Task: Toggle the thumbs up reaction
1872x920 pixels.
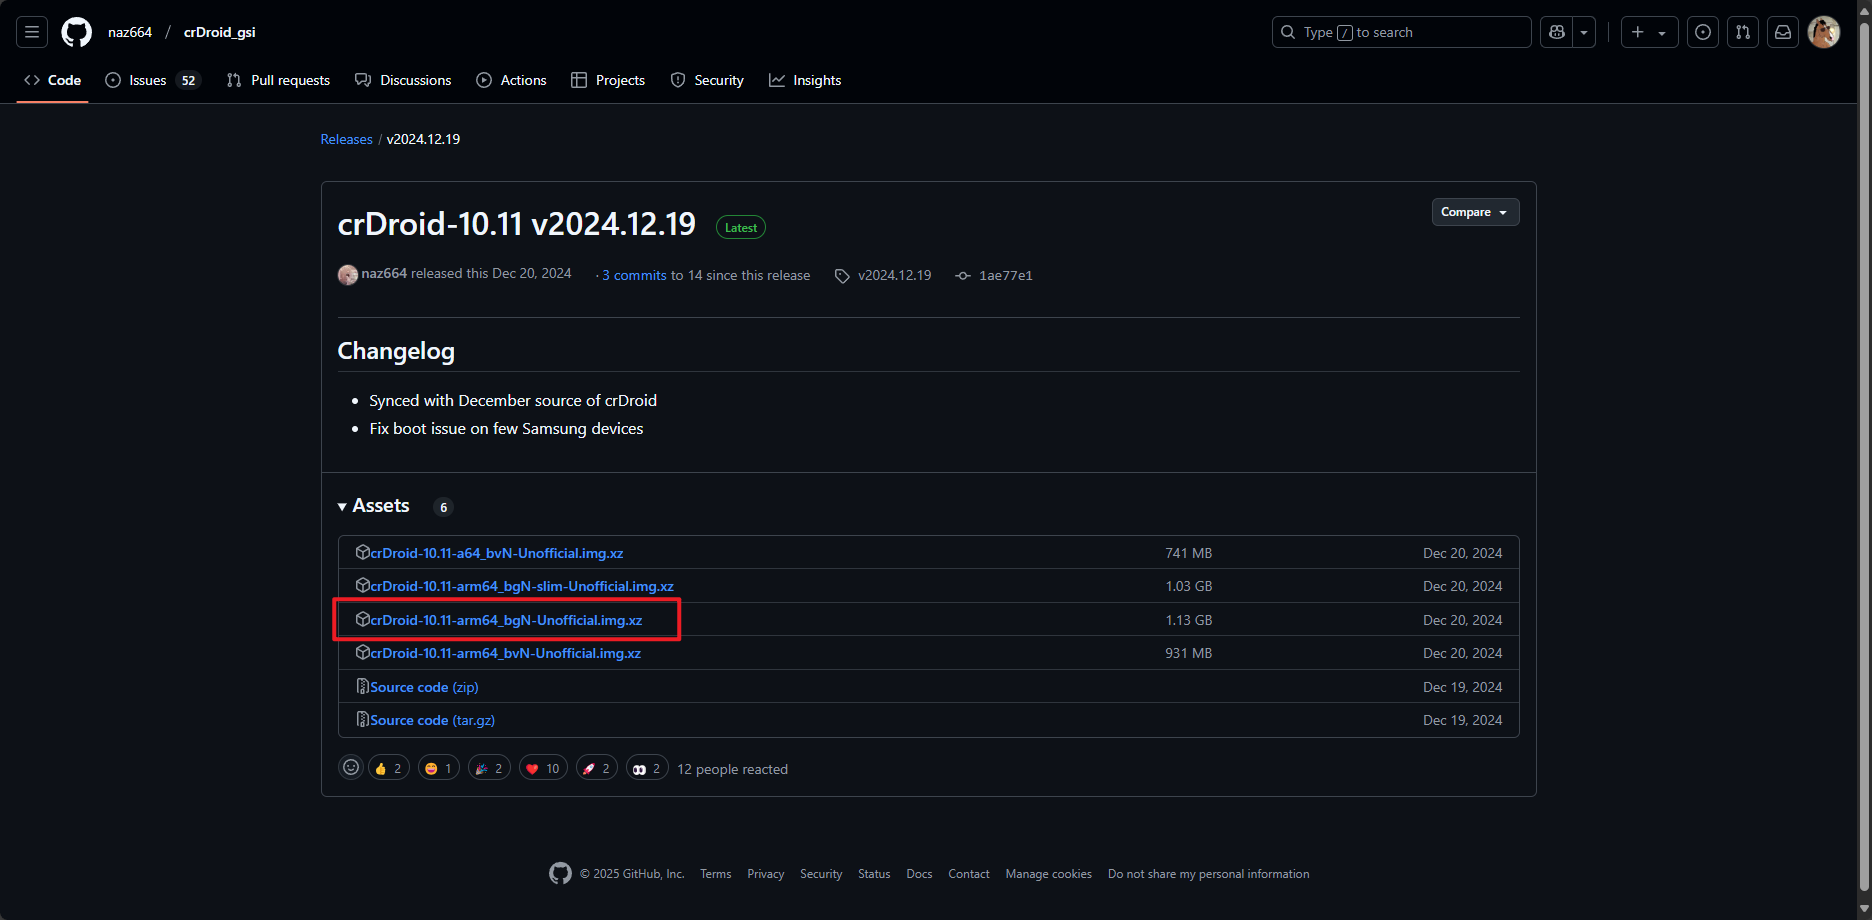Action: point(389,768)
